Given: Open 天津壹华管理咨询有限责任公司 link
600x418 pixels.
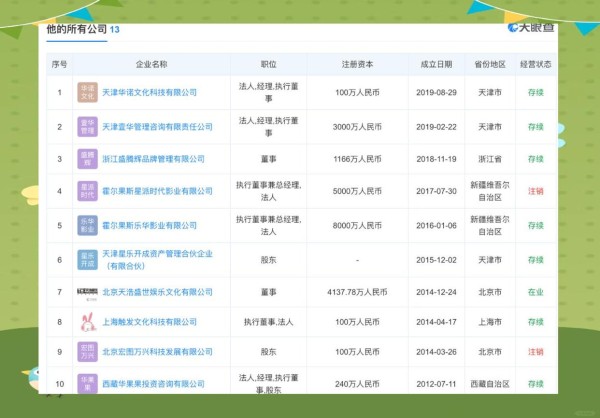Looking at the screenshot, I should [157, 127].
